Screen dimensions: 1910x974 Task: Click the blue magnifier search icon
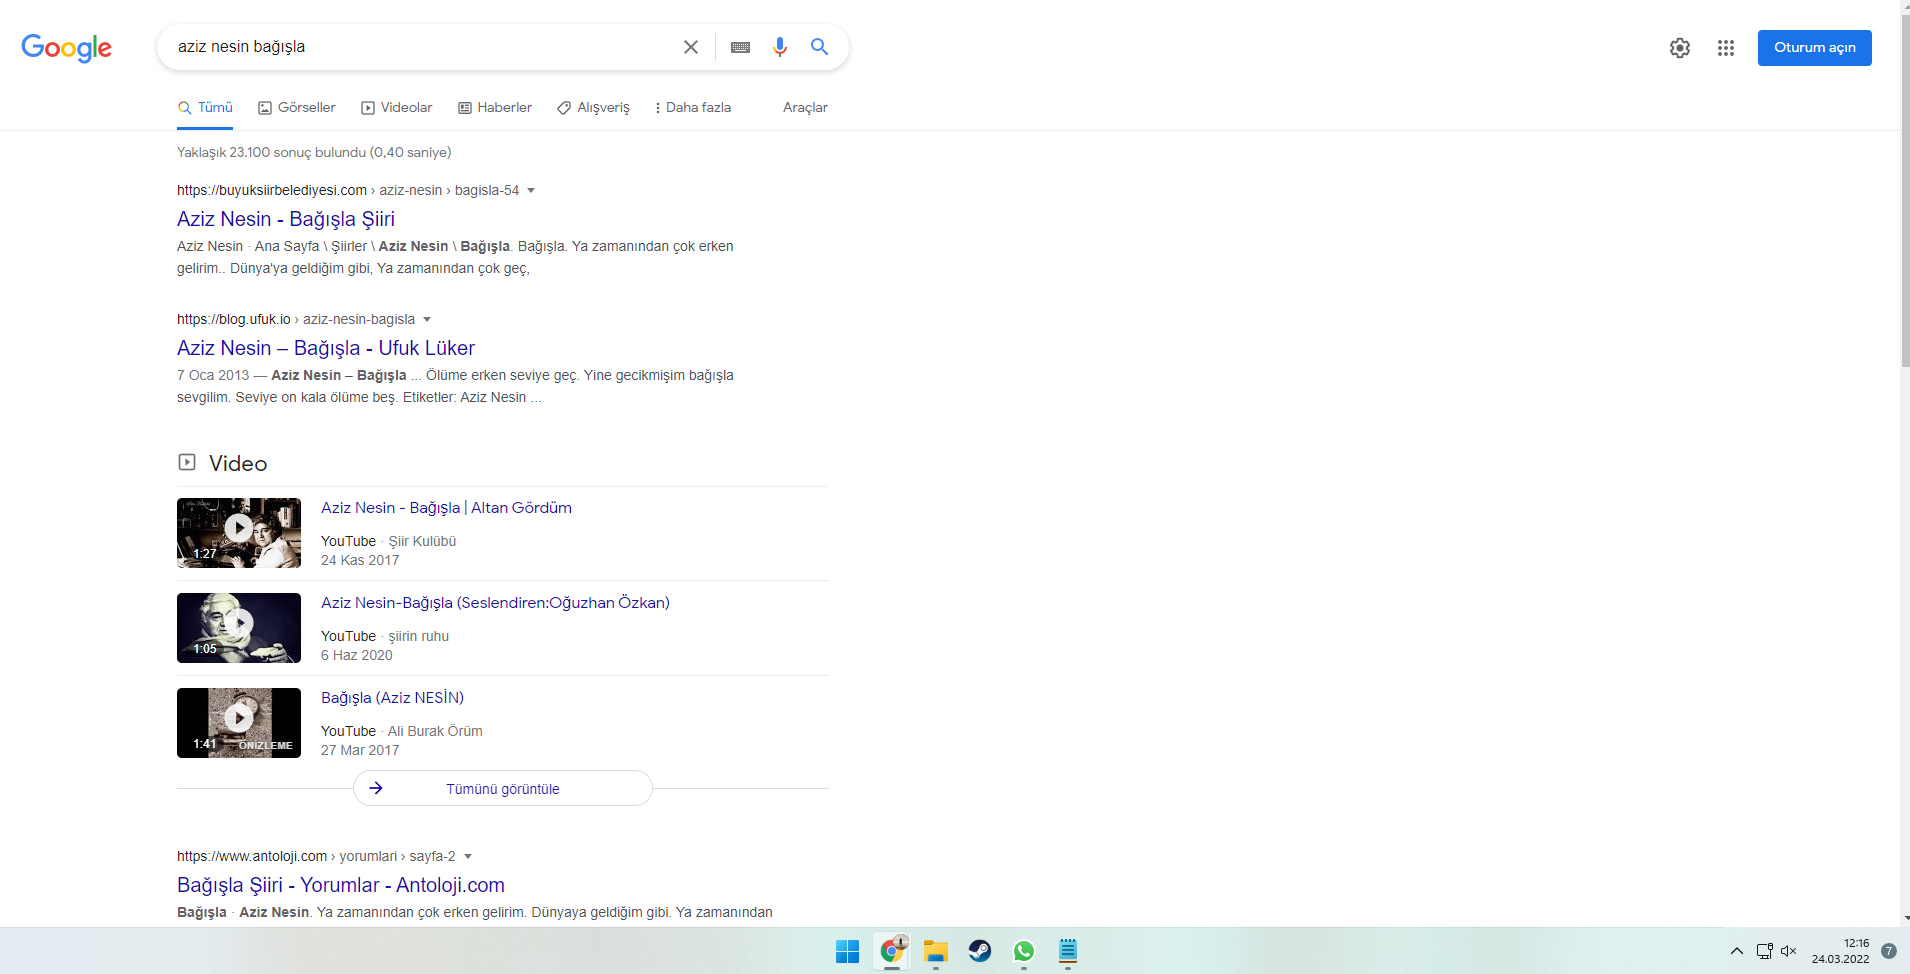click(x=820, y=47)
